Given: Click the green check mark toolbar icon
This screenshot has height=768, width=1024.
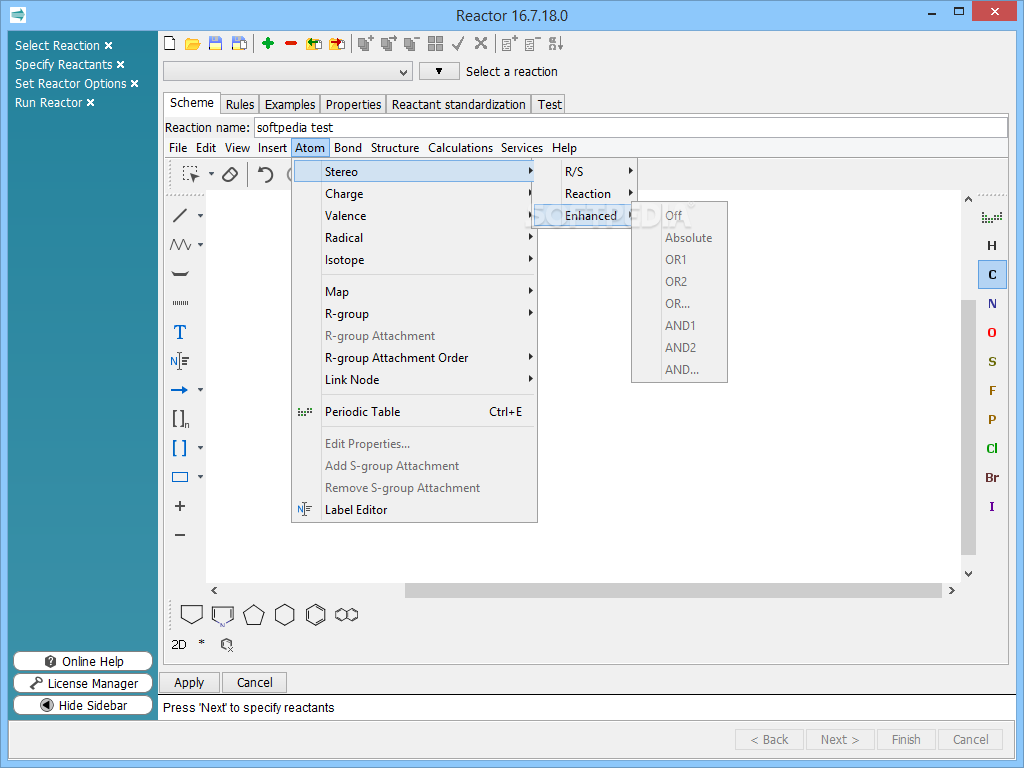Looking at the screenshot, I should coord(458,44).
